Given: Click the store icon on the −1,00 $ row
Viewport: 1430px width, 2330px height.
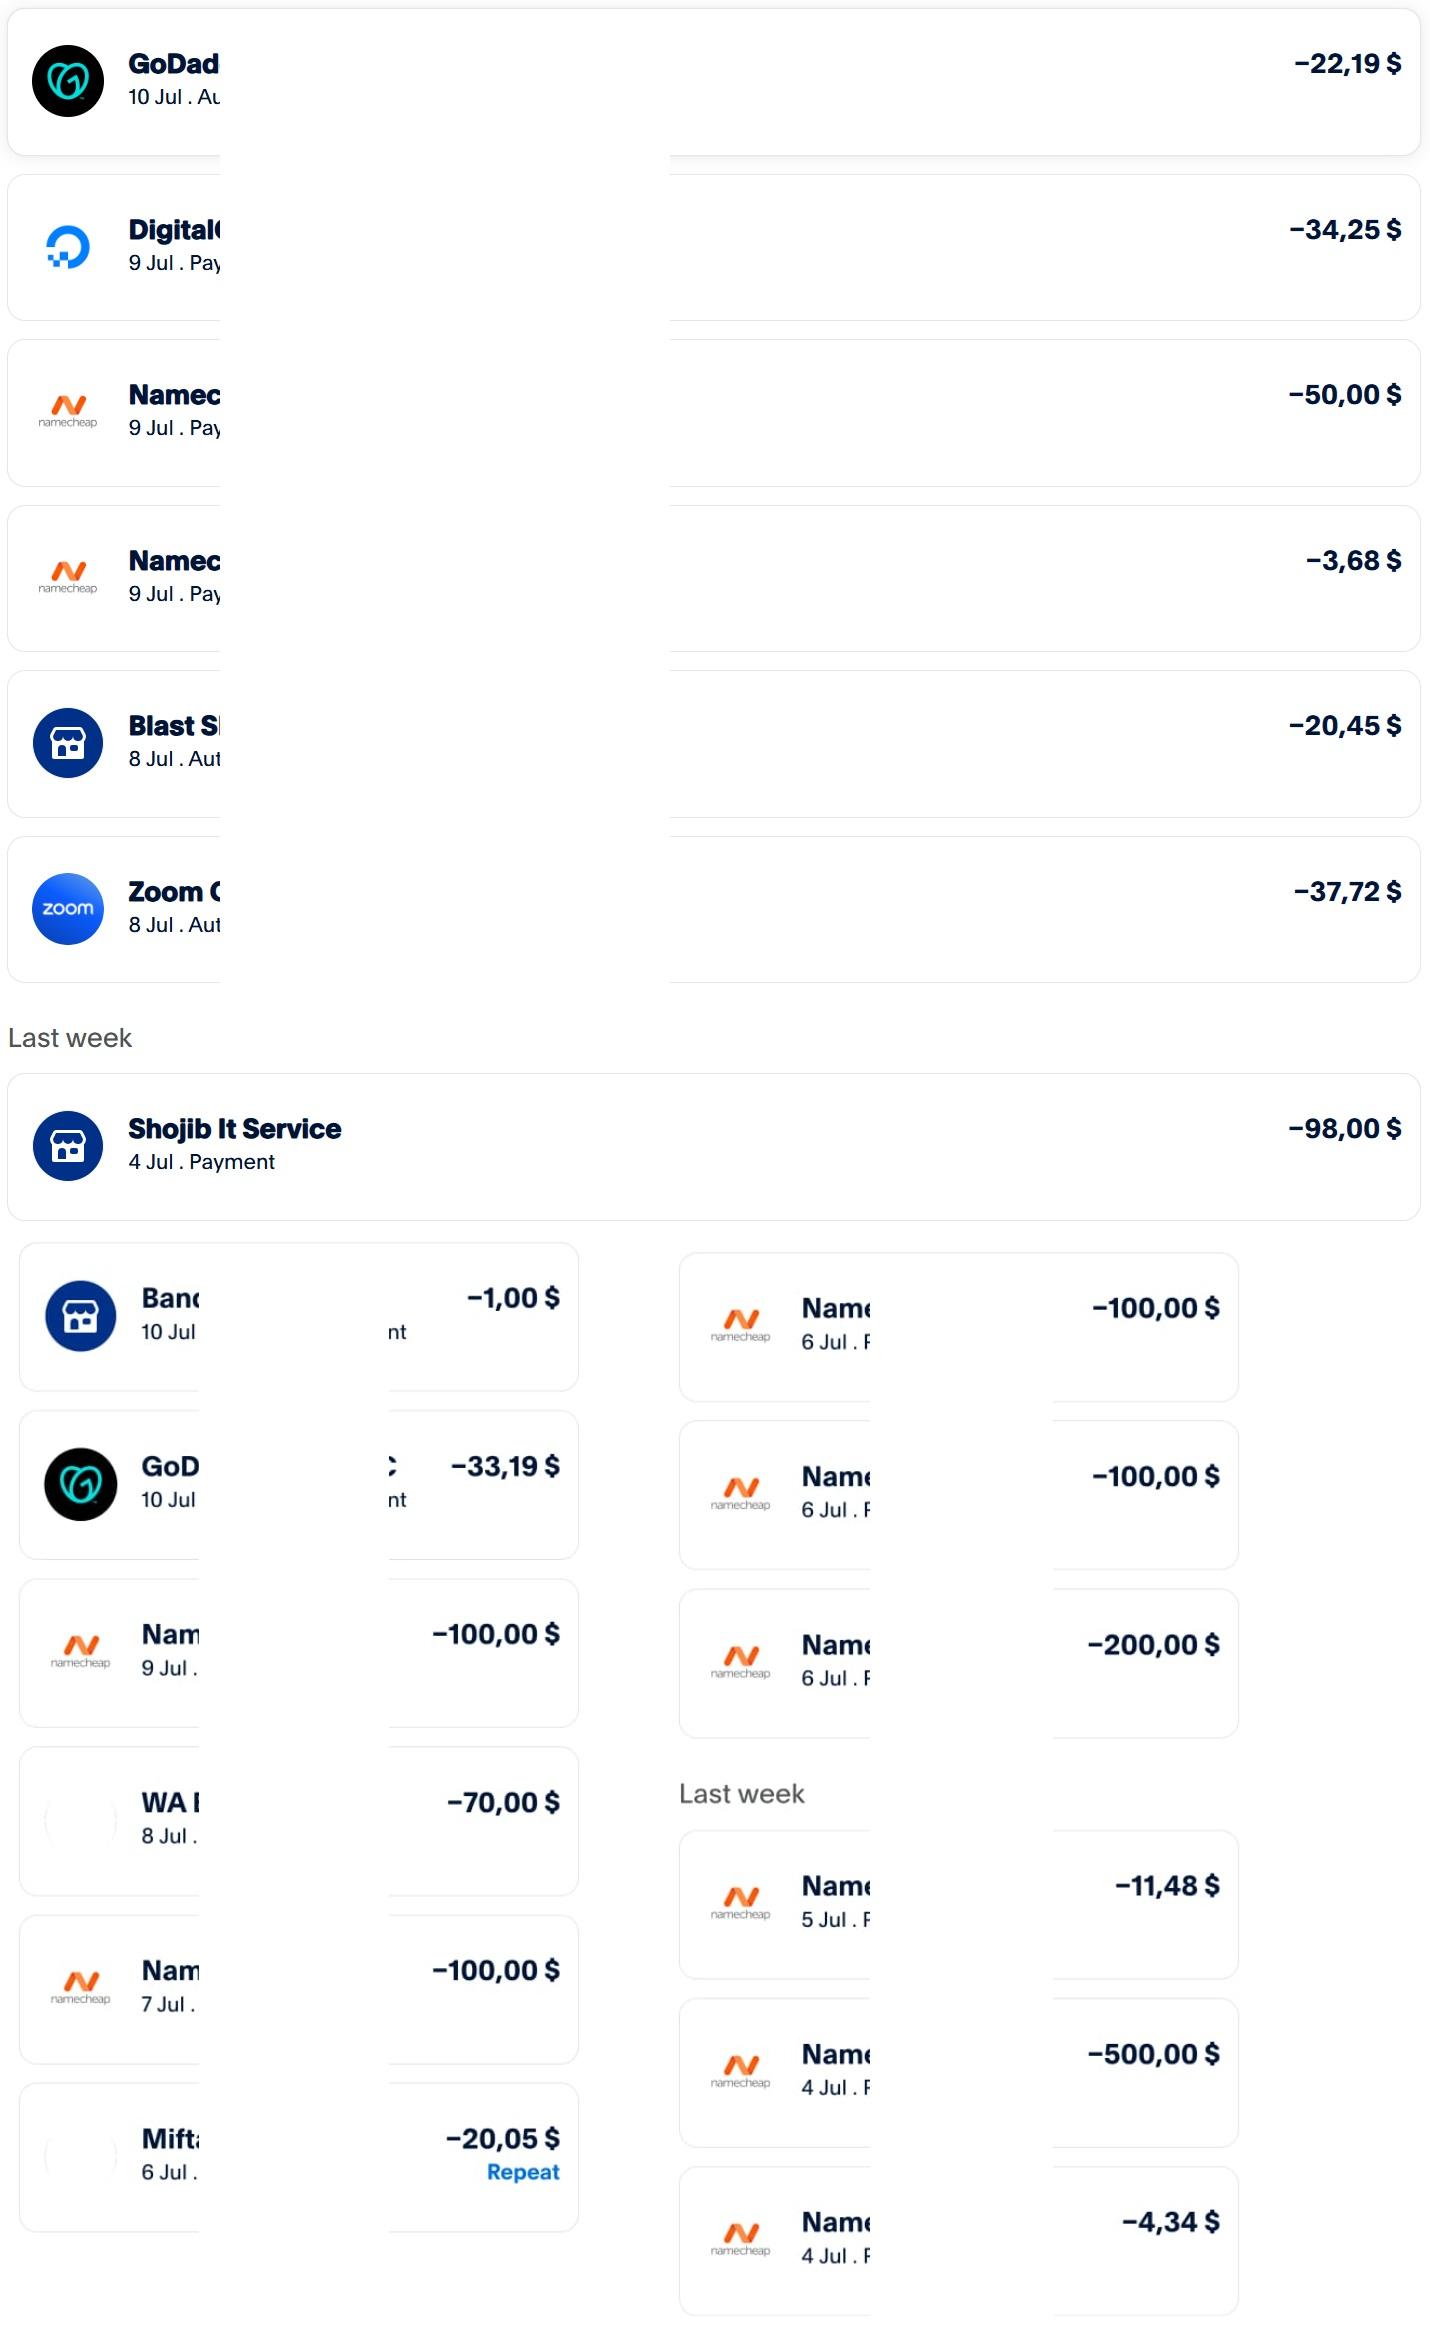Looking at the screenshot, I should click(x=81, y=1317).
